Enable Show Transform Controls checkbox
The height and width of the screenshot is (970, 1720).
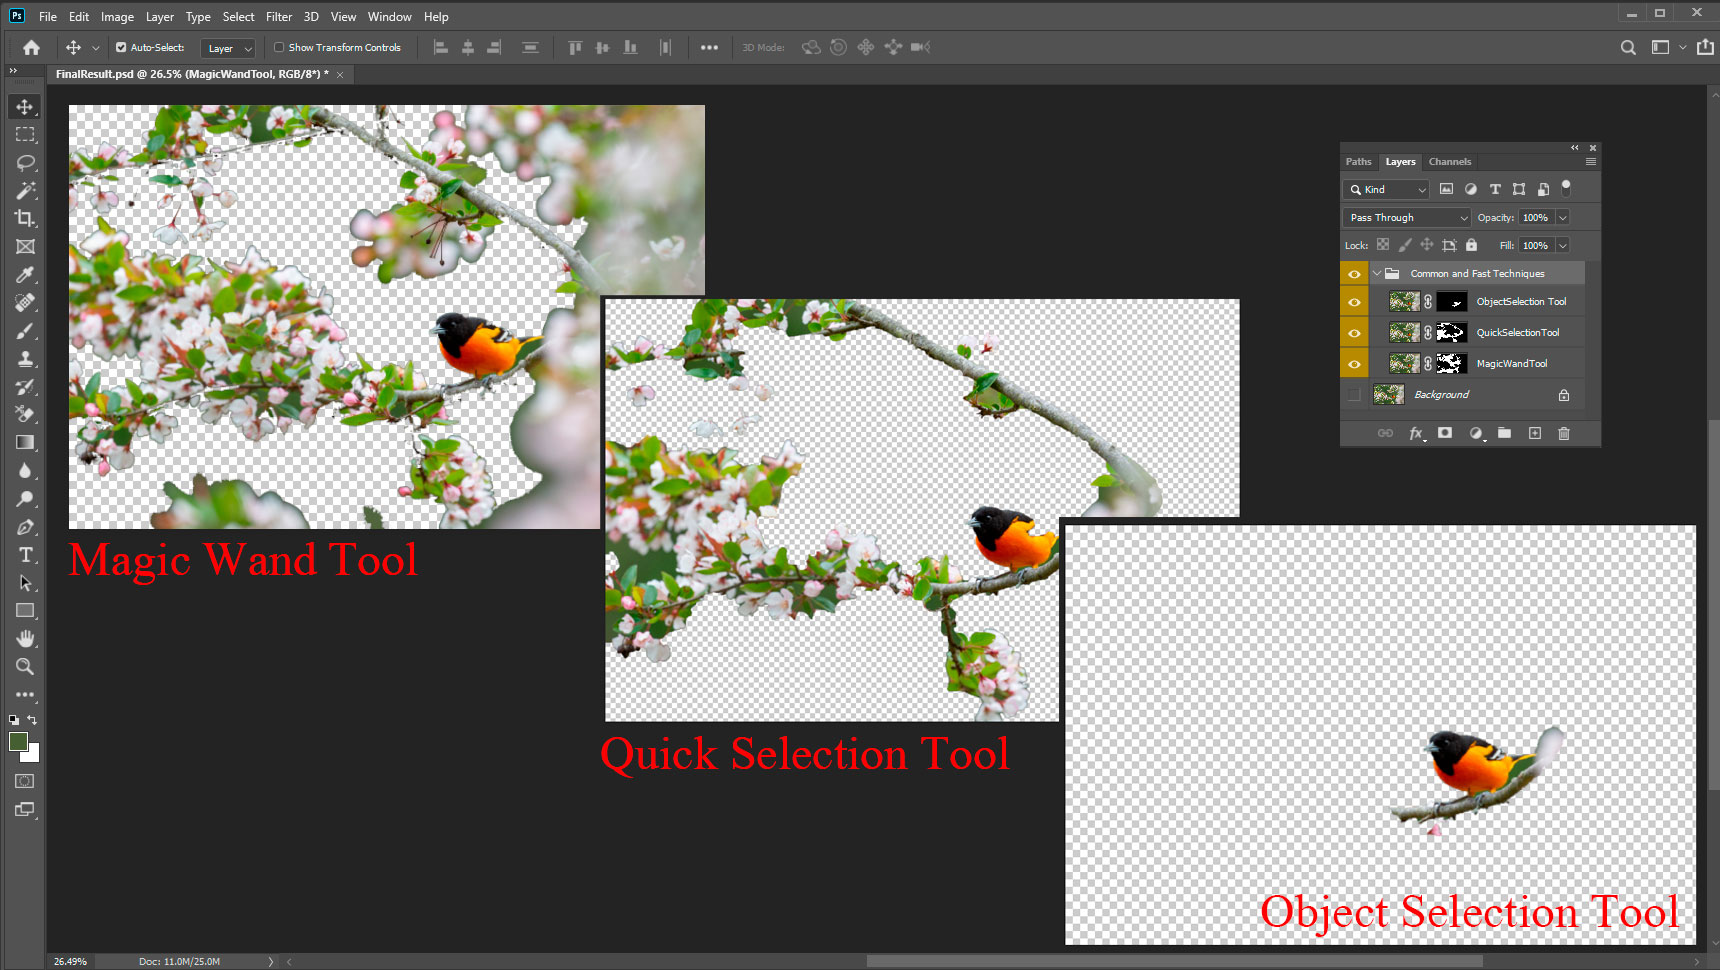pos(279,47)
